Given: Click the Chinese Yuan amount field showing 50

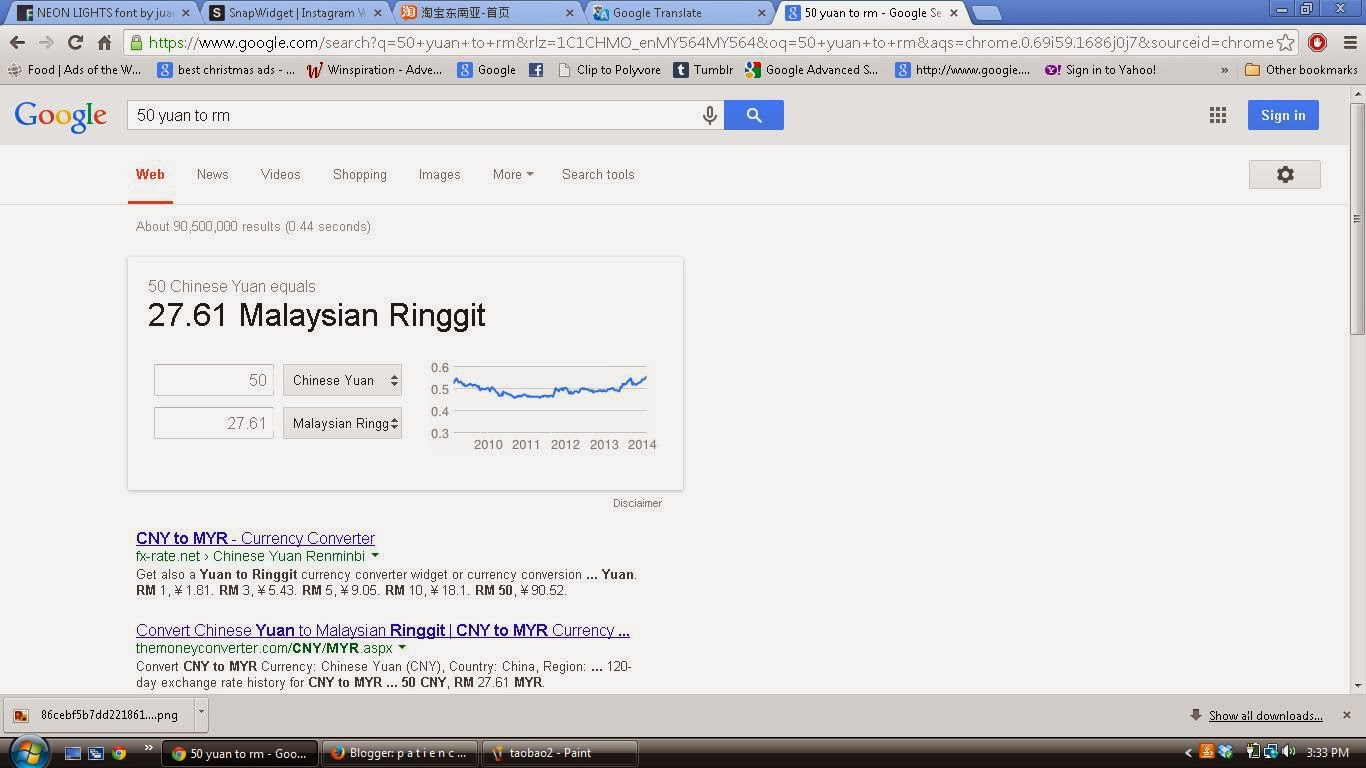Looking at the screenshot, I should point(214,380).
